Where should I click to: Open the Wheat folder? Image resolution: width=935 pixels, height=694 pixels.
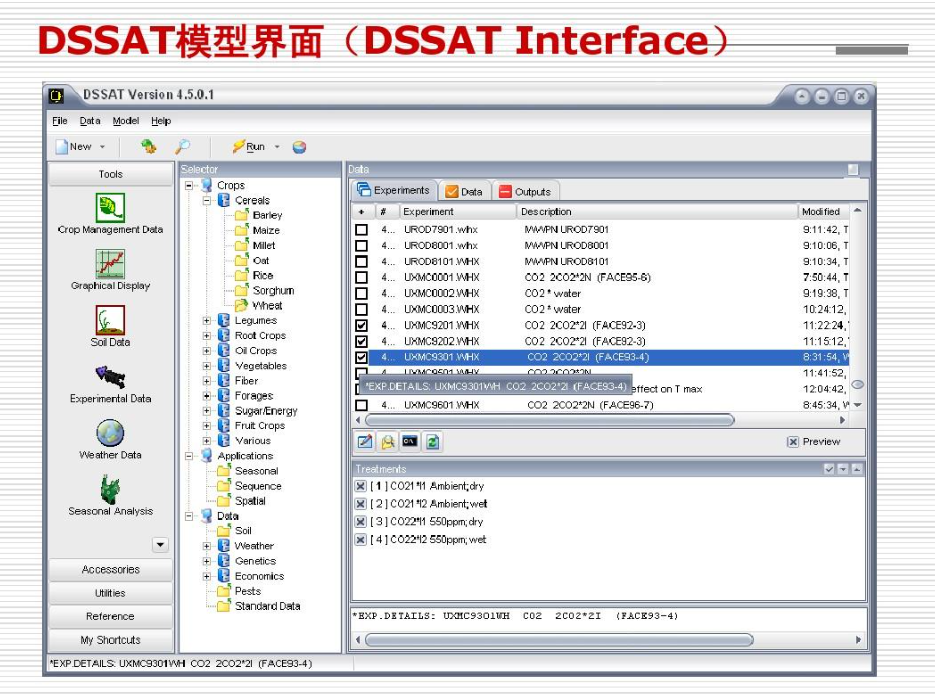[259, 305]
